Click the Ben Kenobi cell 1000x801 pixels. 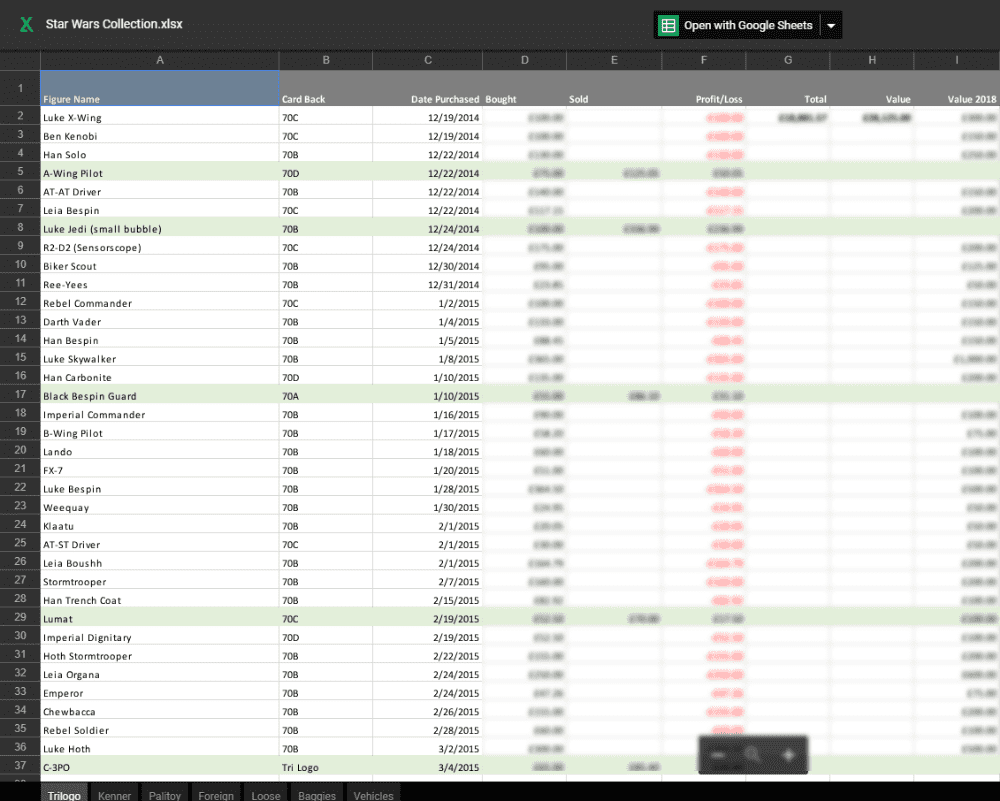point(159,136)
